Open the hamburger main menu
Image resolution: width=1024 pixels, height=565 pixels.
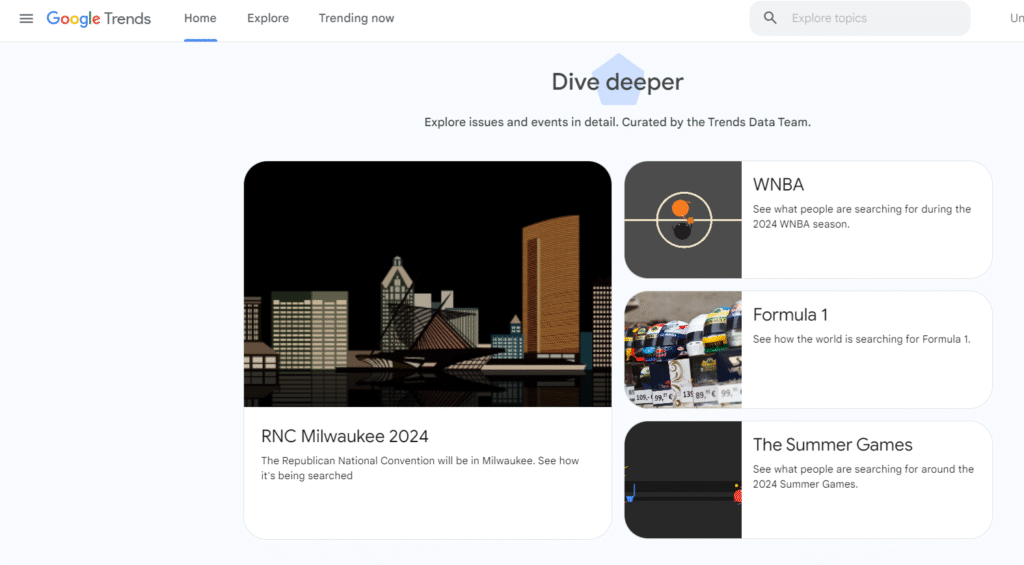(x=26, y=18)
